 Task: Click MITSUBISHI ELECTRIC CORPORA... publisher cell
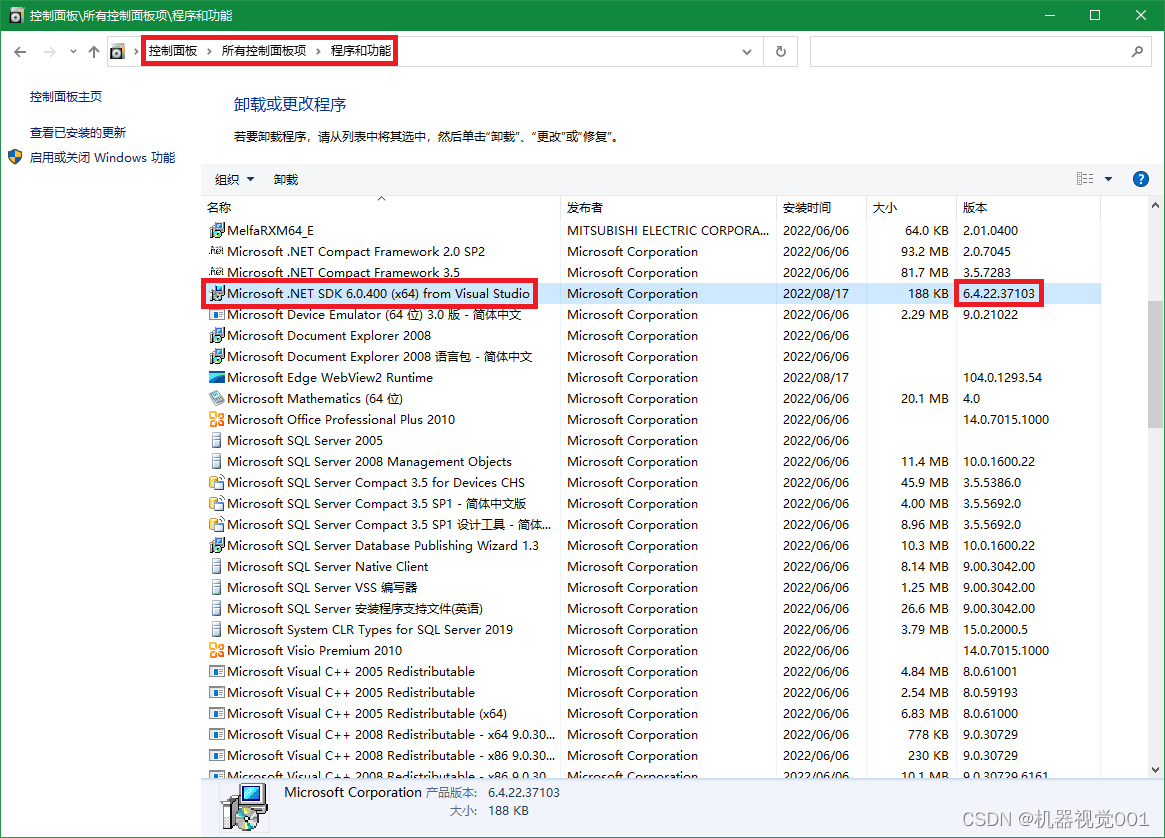(668, 230)
